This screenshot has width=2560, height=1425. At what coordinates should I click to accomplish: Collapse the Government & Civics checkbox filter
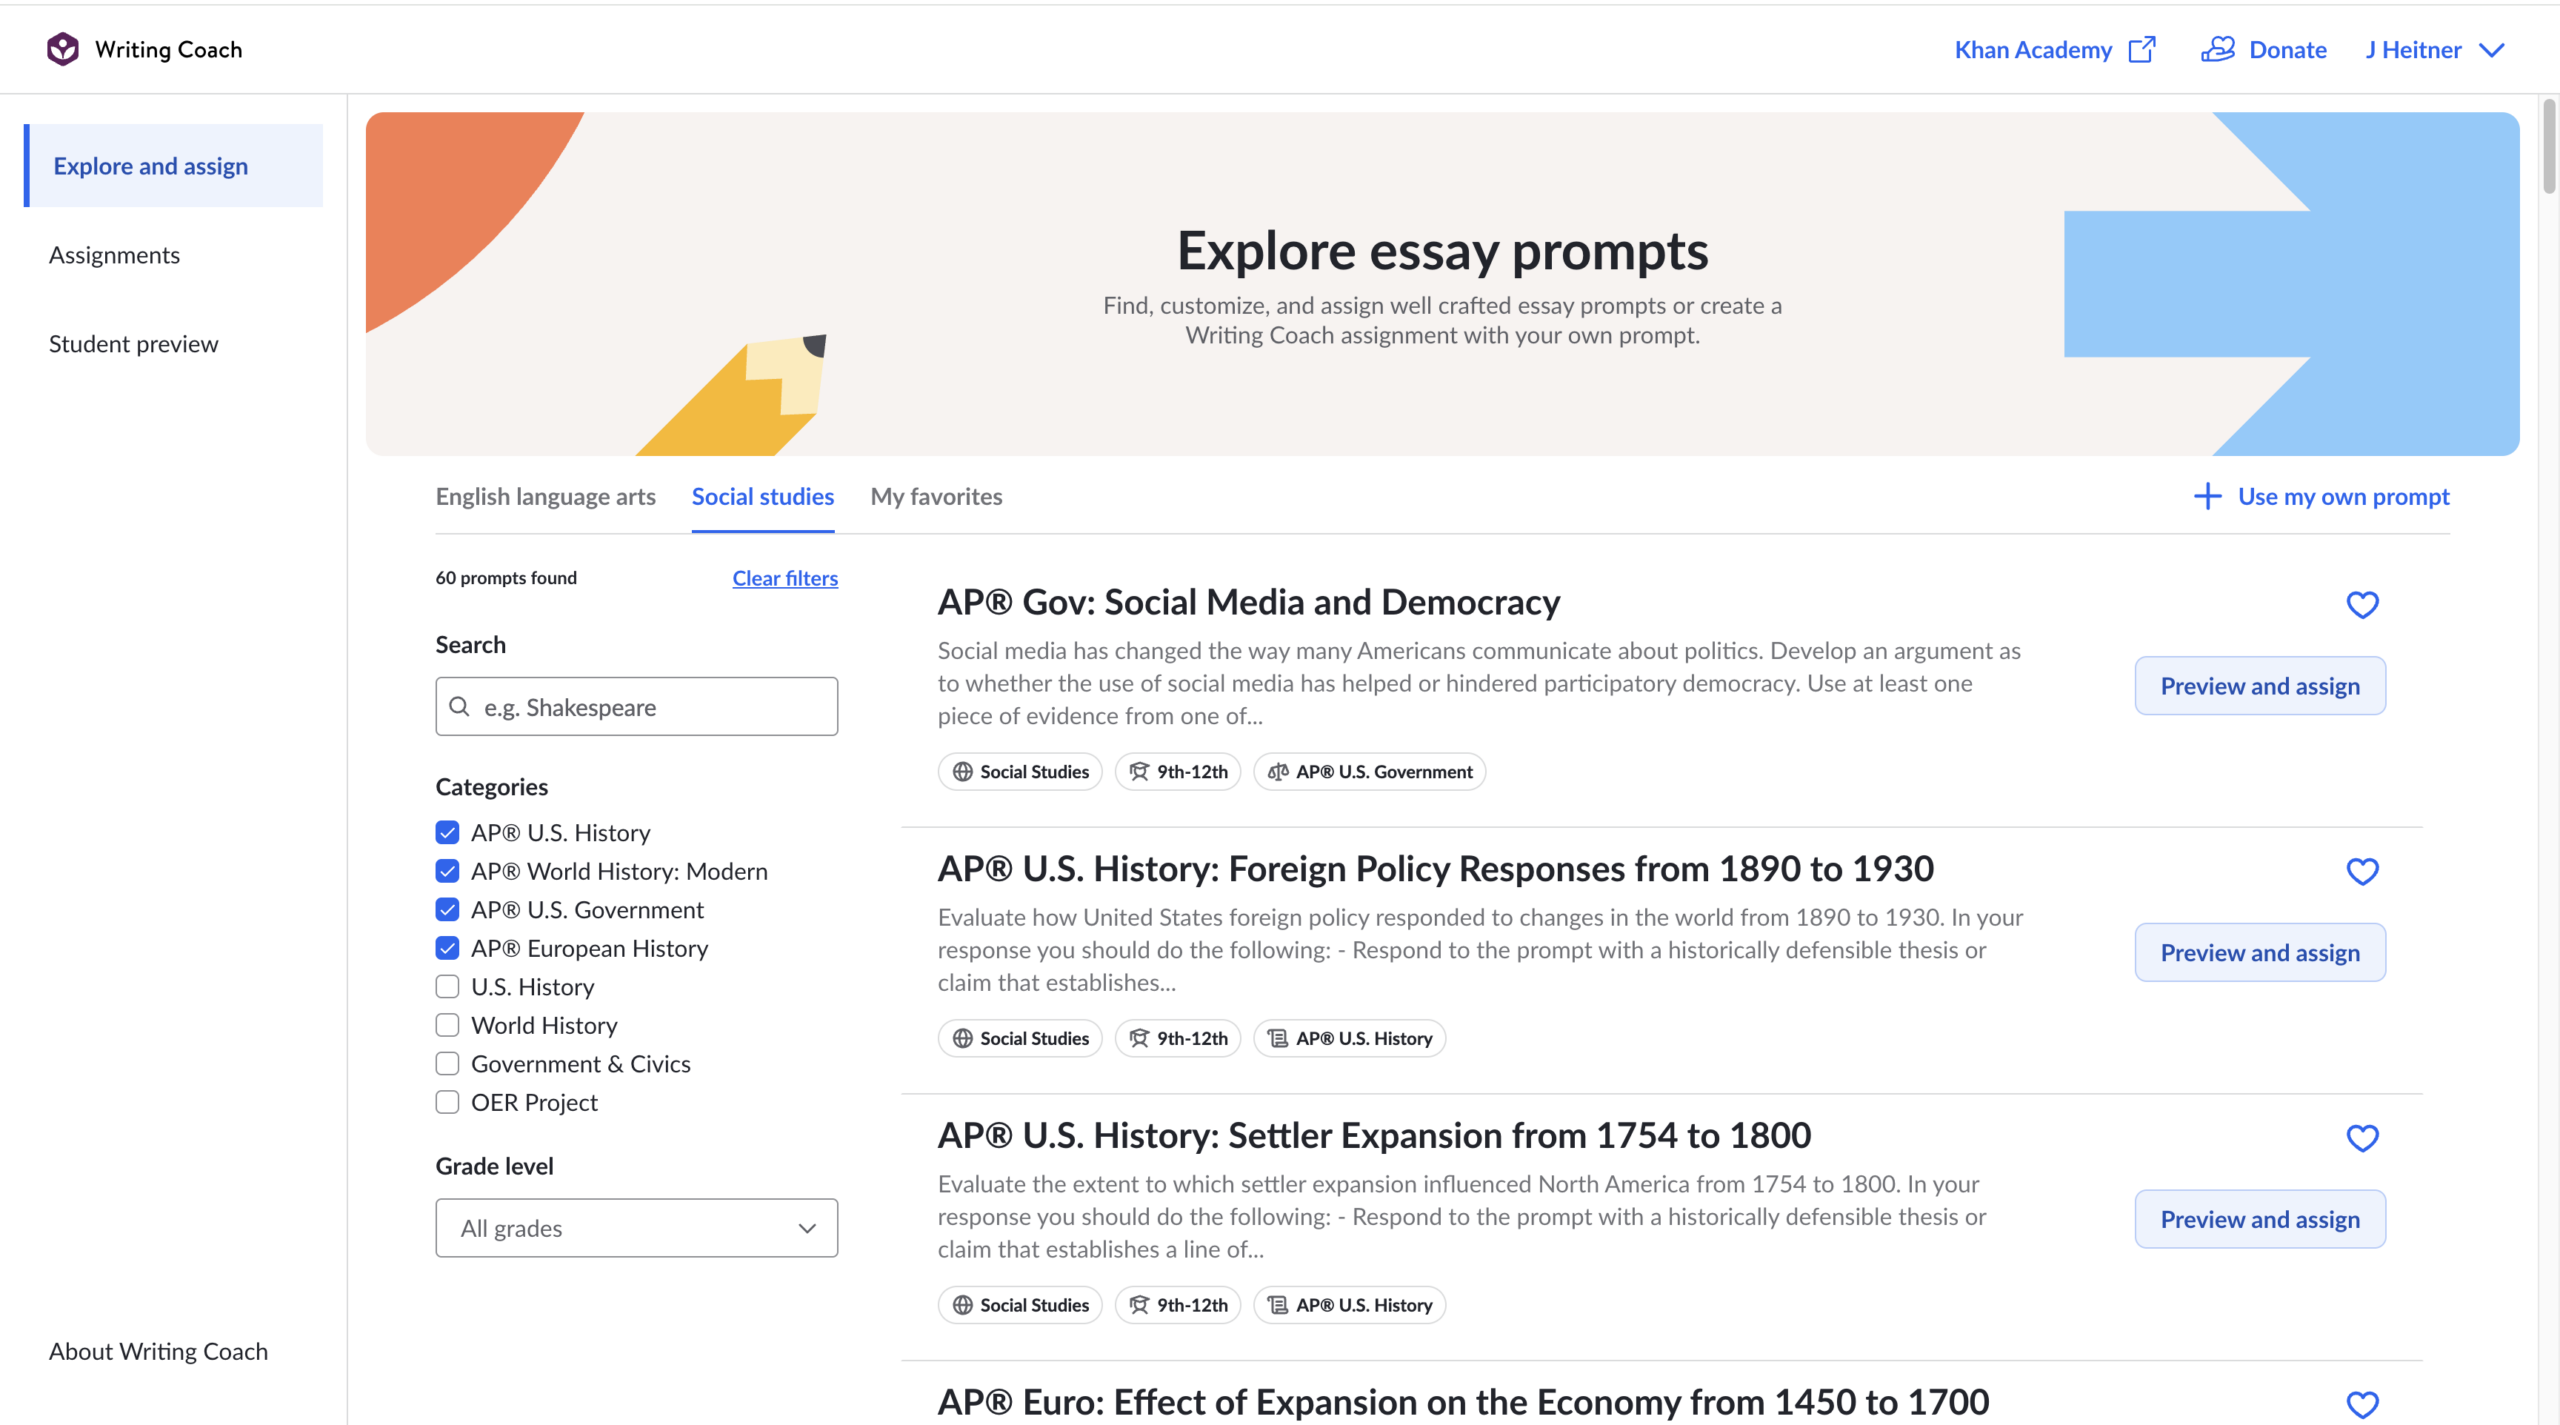coord(447,1063)
